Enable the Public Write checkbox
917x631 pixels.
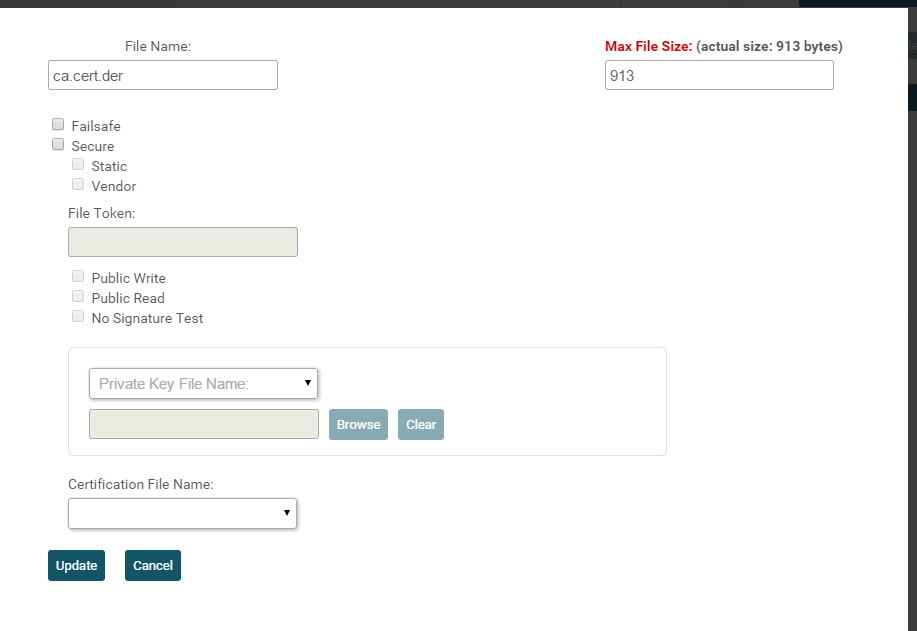[78, 276]
